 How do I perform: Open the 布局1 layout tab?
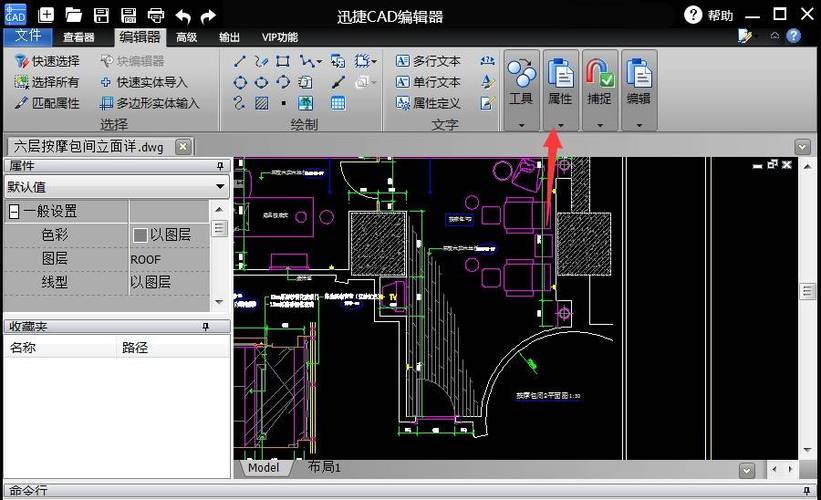(x=324, y=467)
